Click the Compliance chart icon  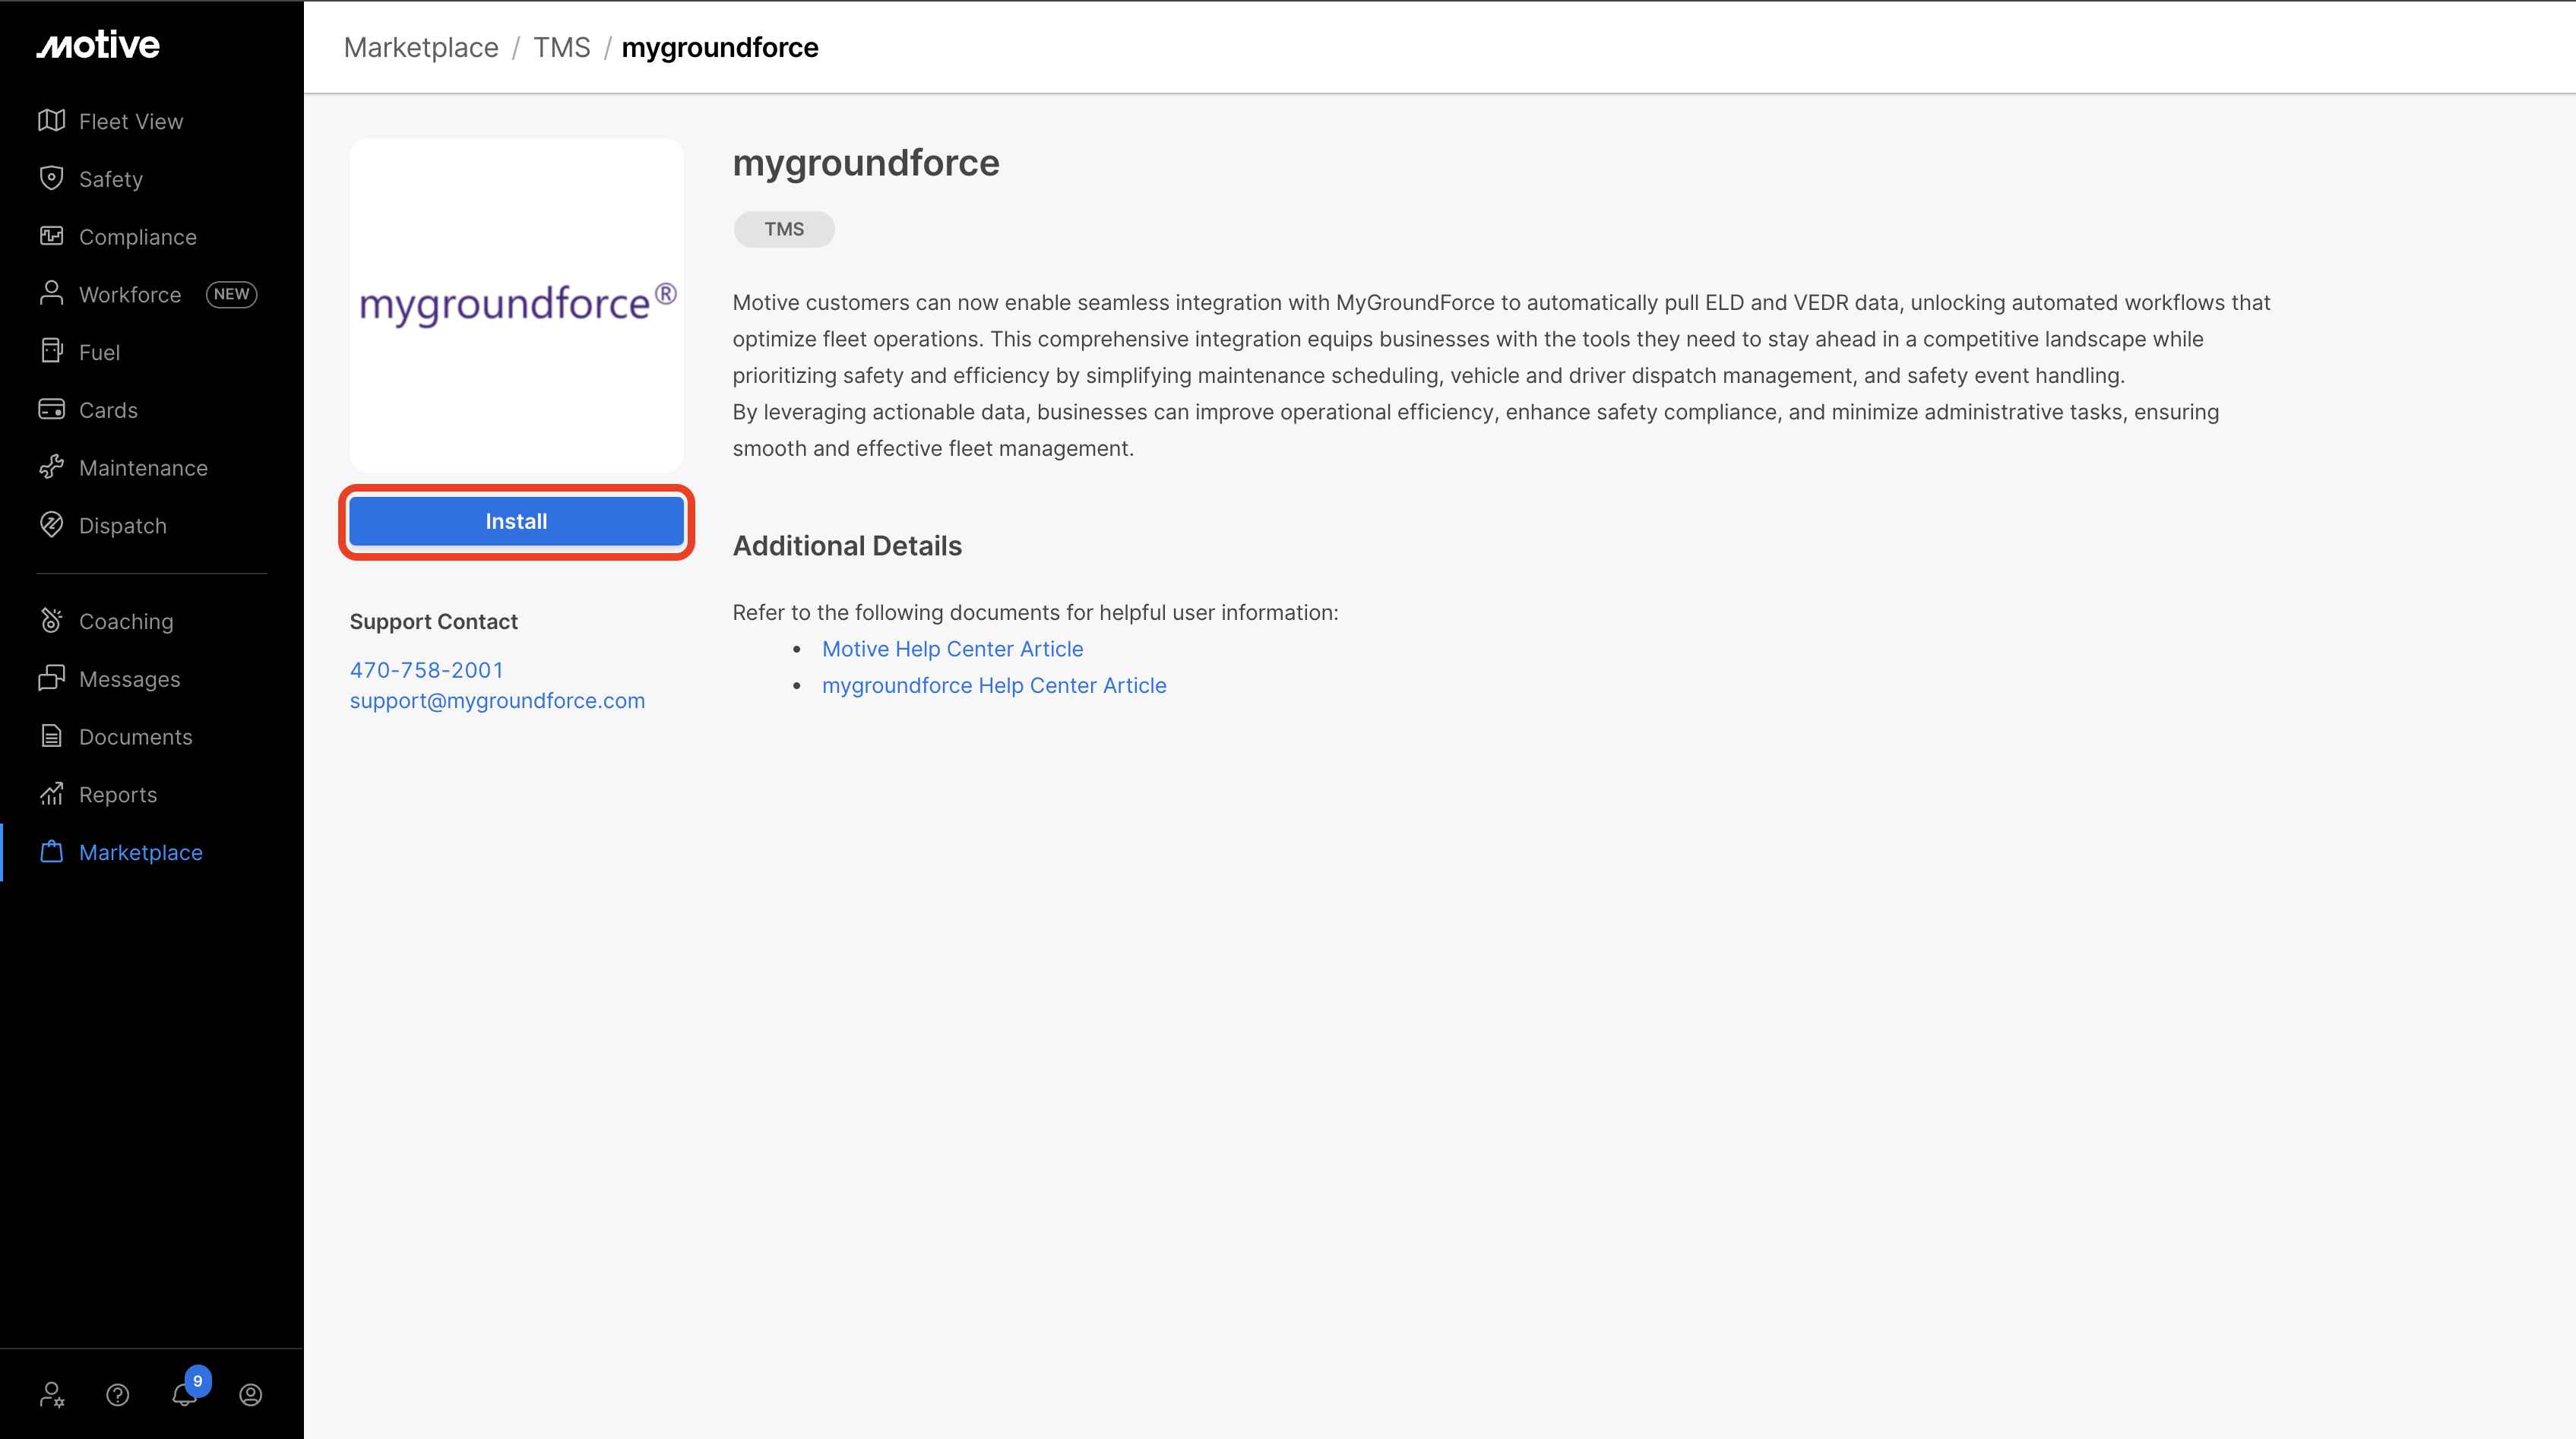point(51,236)
